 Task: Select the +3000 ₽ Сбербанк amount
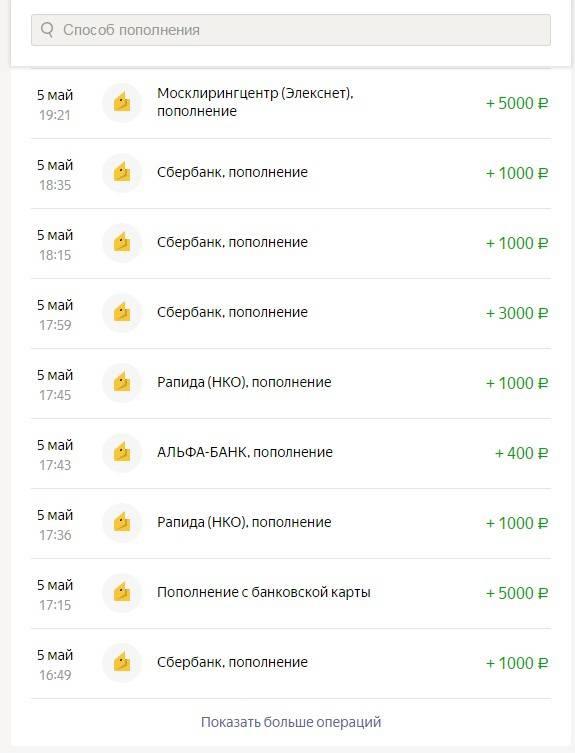click(517, 313)
